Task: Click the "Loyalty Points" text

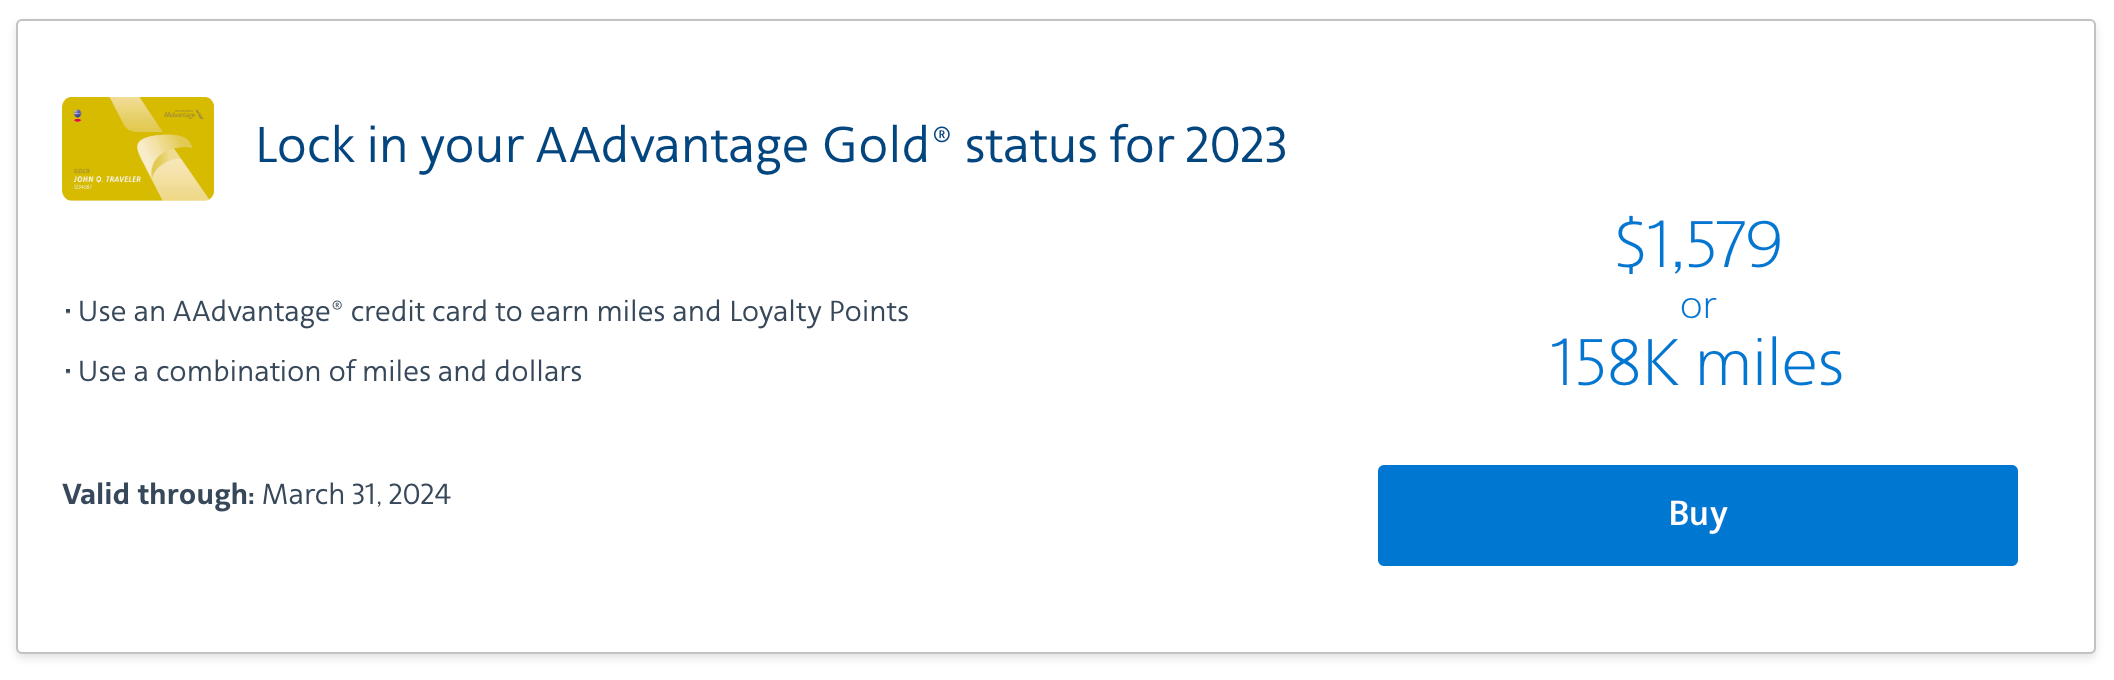Action: (x=819, y=312)
